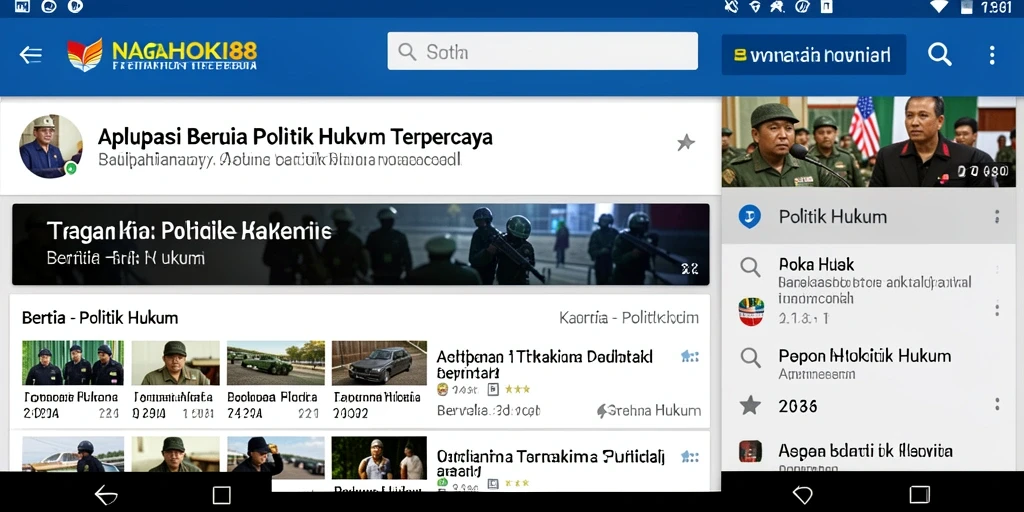The width and height of the screenshot is (1024, 512).
Task: Select the '2036' starred sidebar item
Action: 869,406
